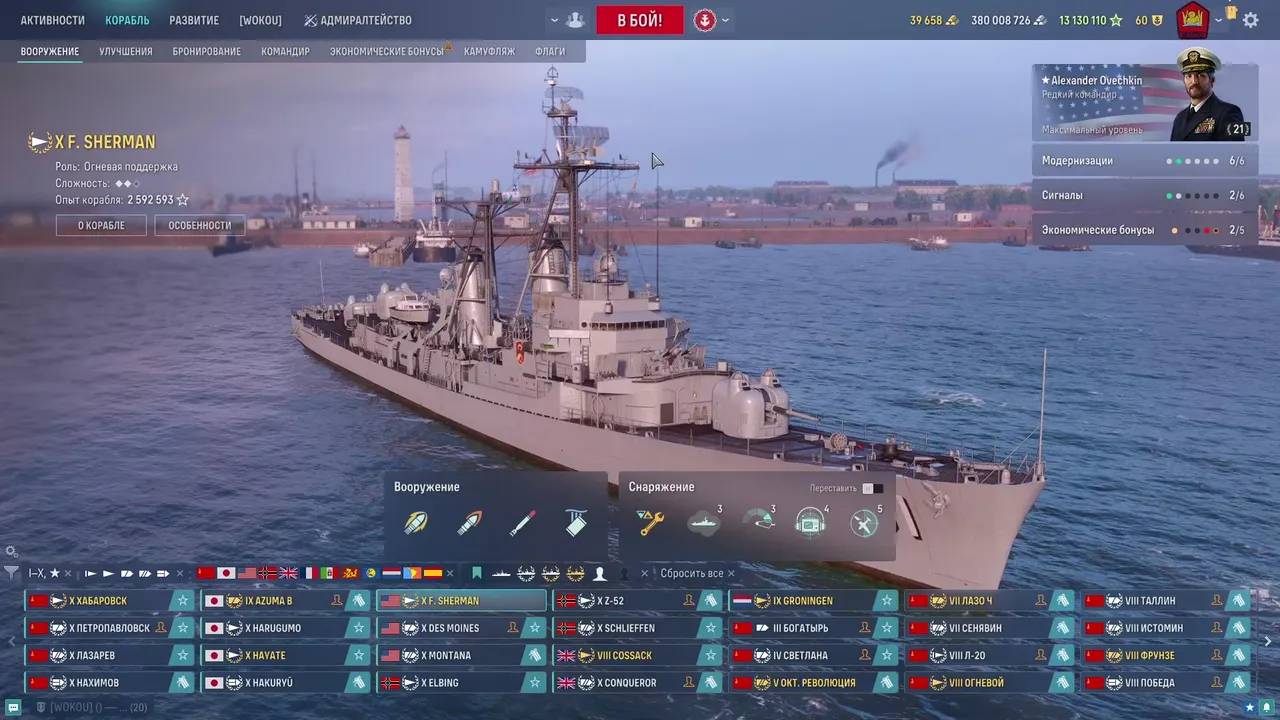Expand Экономические бонусы summary row

click(1144, 230)
